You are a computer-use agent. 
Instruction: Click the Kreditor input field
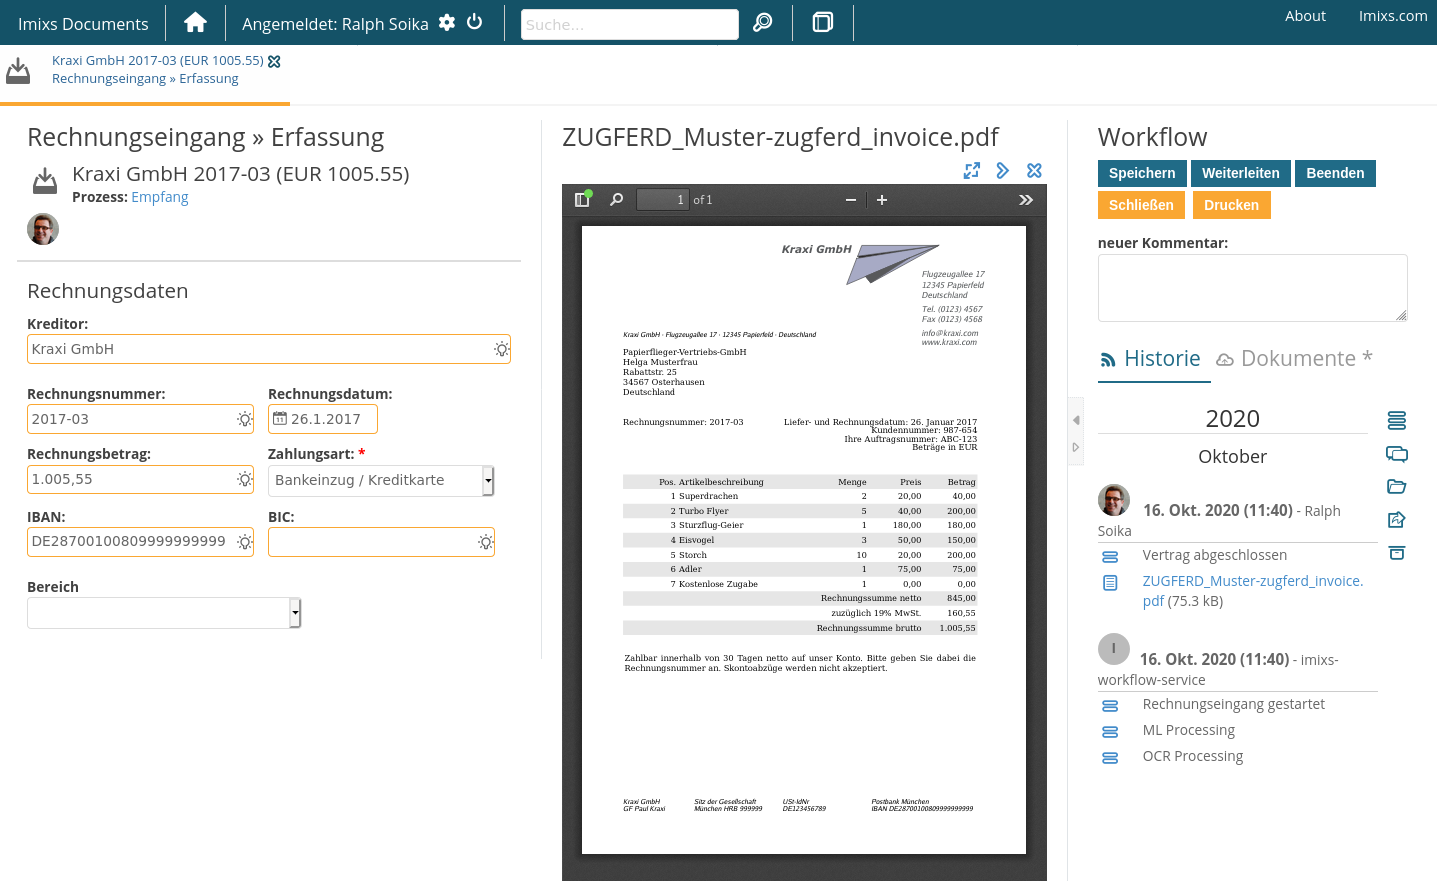click(269, 349)
